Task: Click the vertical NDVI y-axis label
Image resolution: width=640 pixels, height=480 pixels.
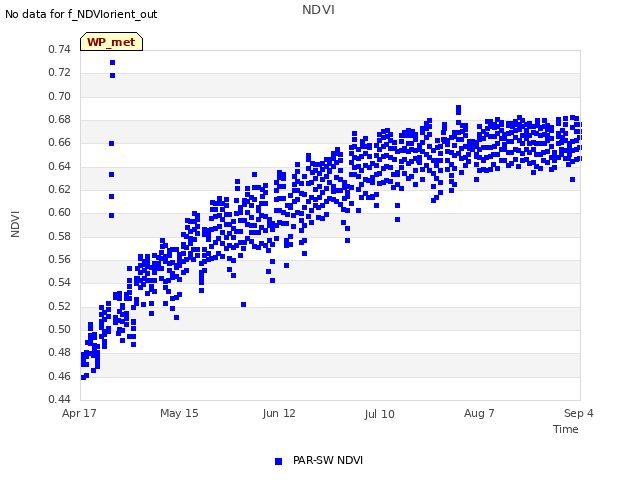Action: [x=15, y=224]
